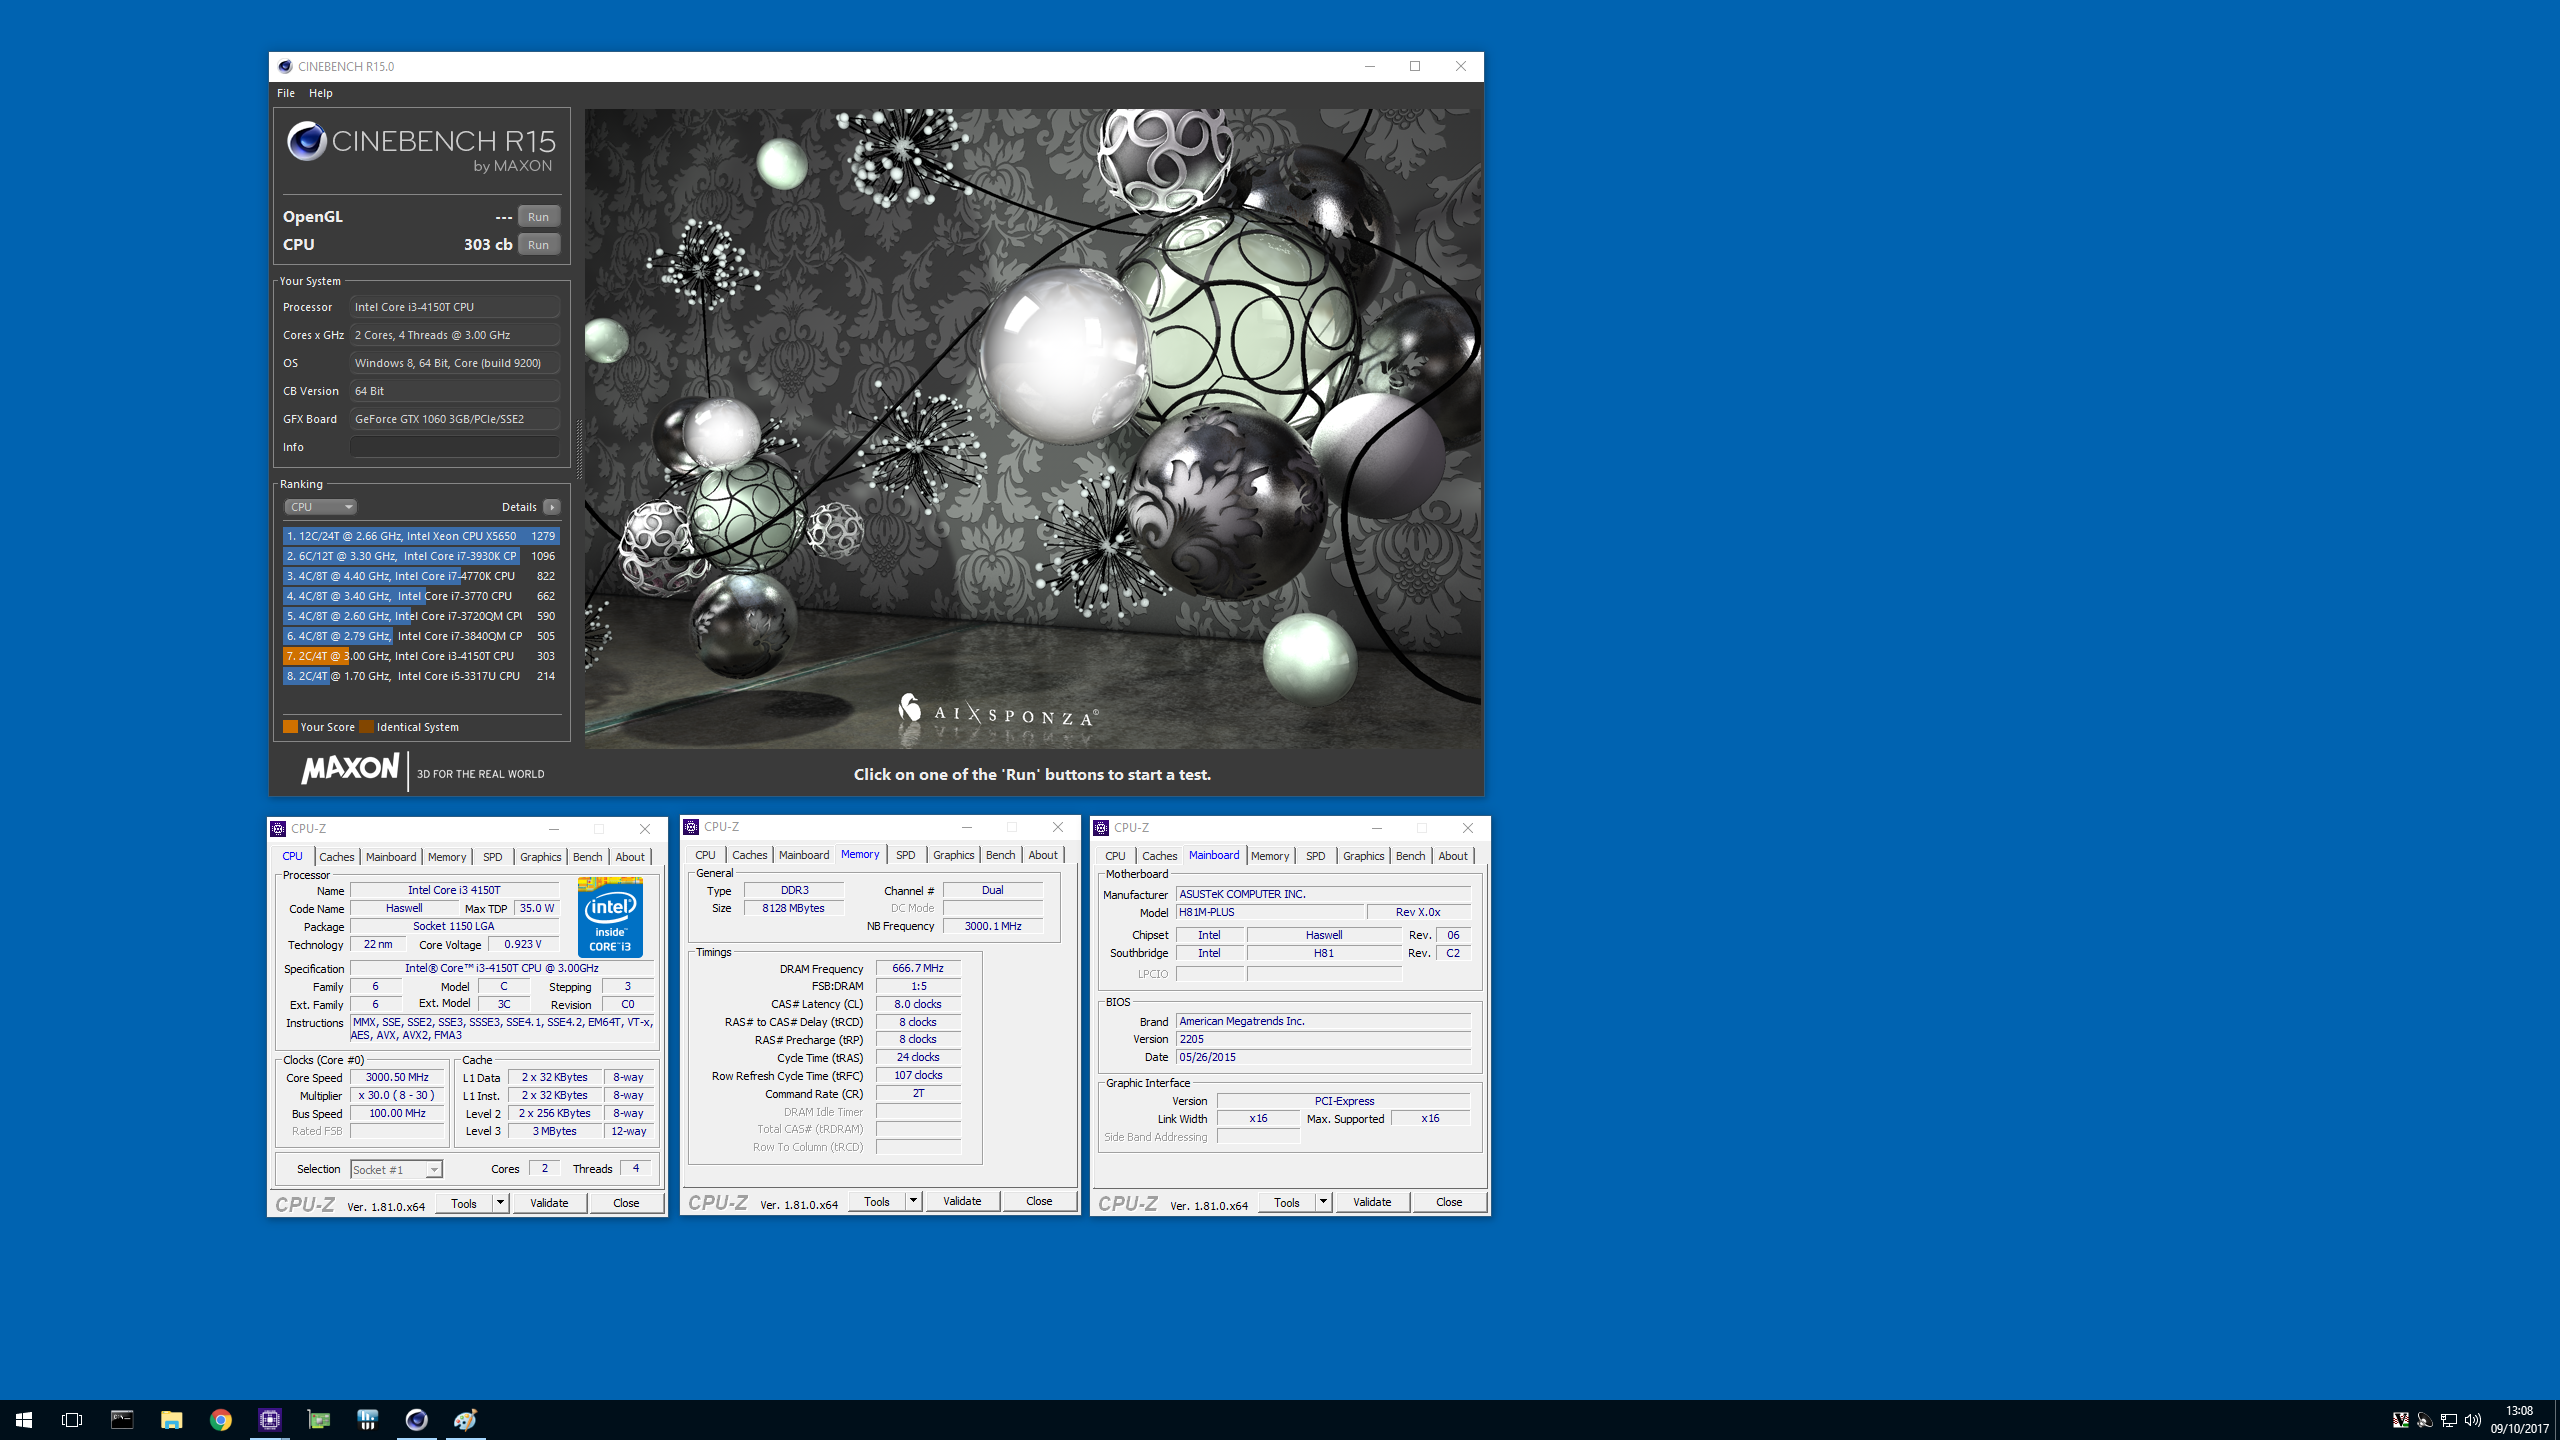Click the Cinebench title bar app icon
This screenshot has width=2560, height=1440.
pyautogui.click(x=285, y=66)
